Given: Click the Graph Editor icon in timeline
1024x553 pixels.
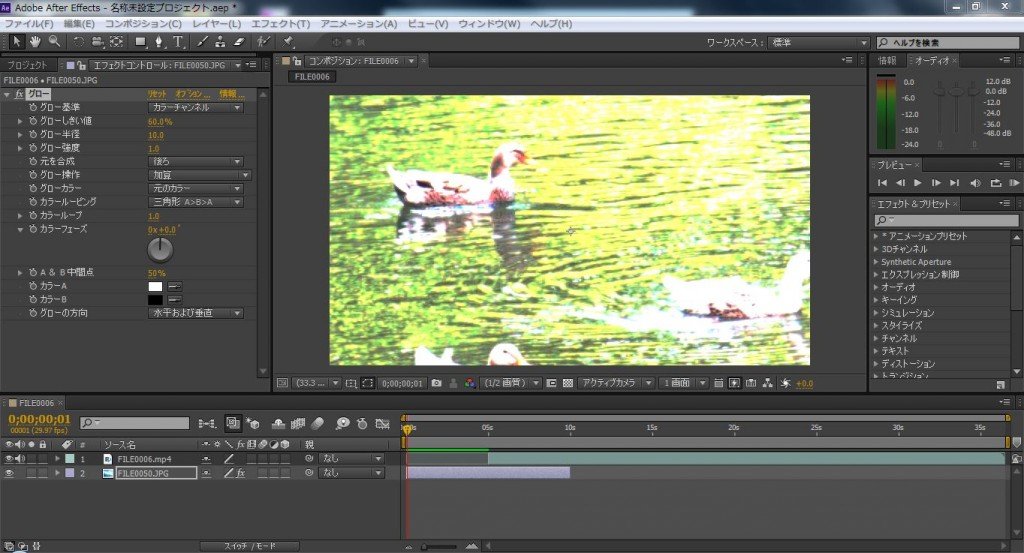Looking at the screenshot, I should tap(383, 424).
